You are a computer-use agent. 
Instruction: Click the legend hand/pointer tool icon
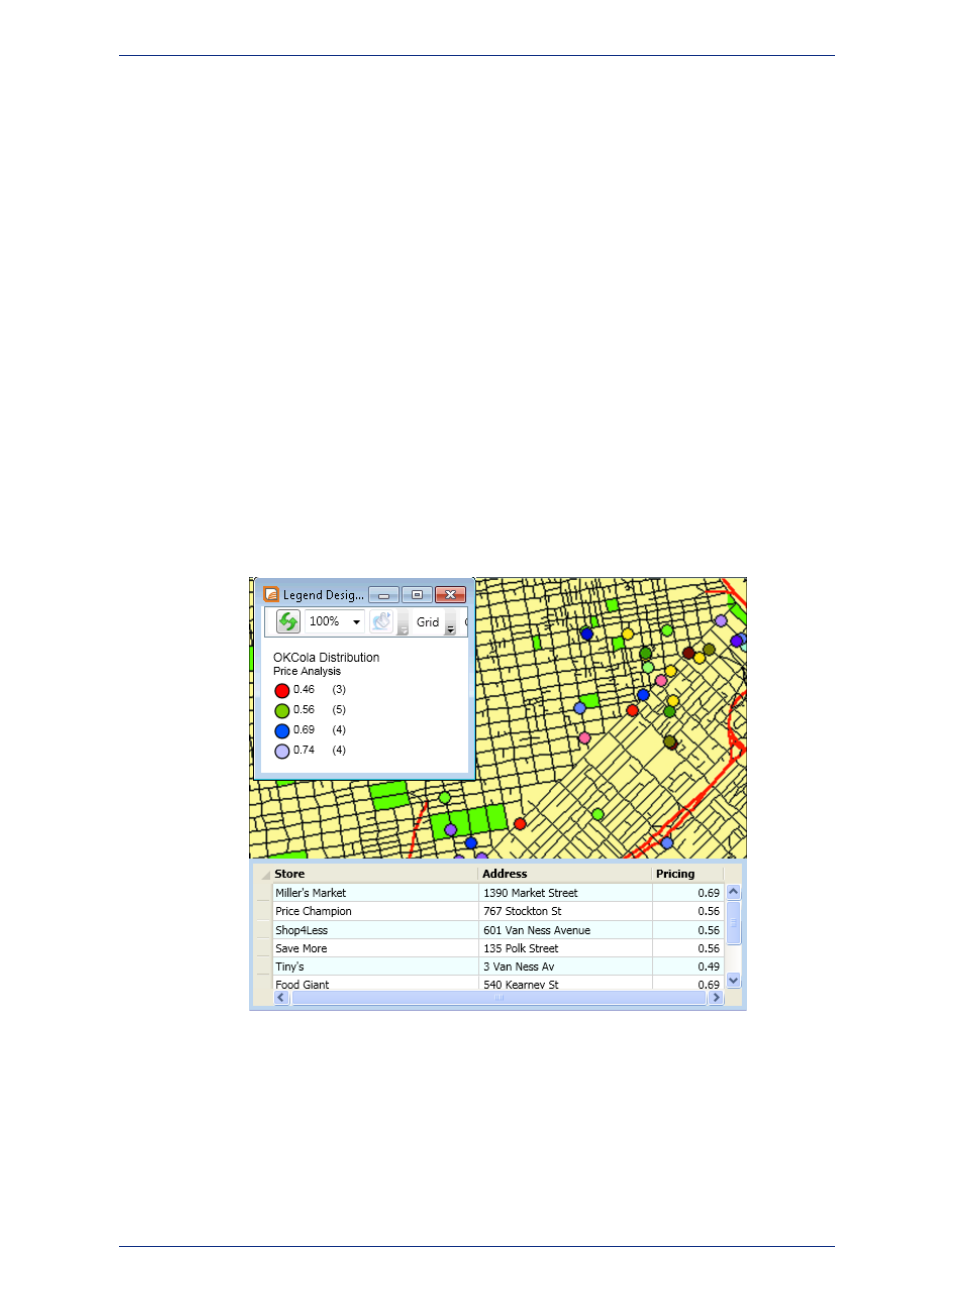click(381, 622)
